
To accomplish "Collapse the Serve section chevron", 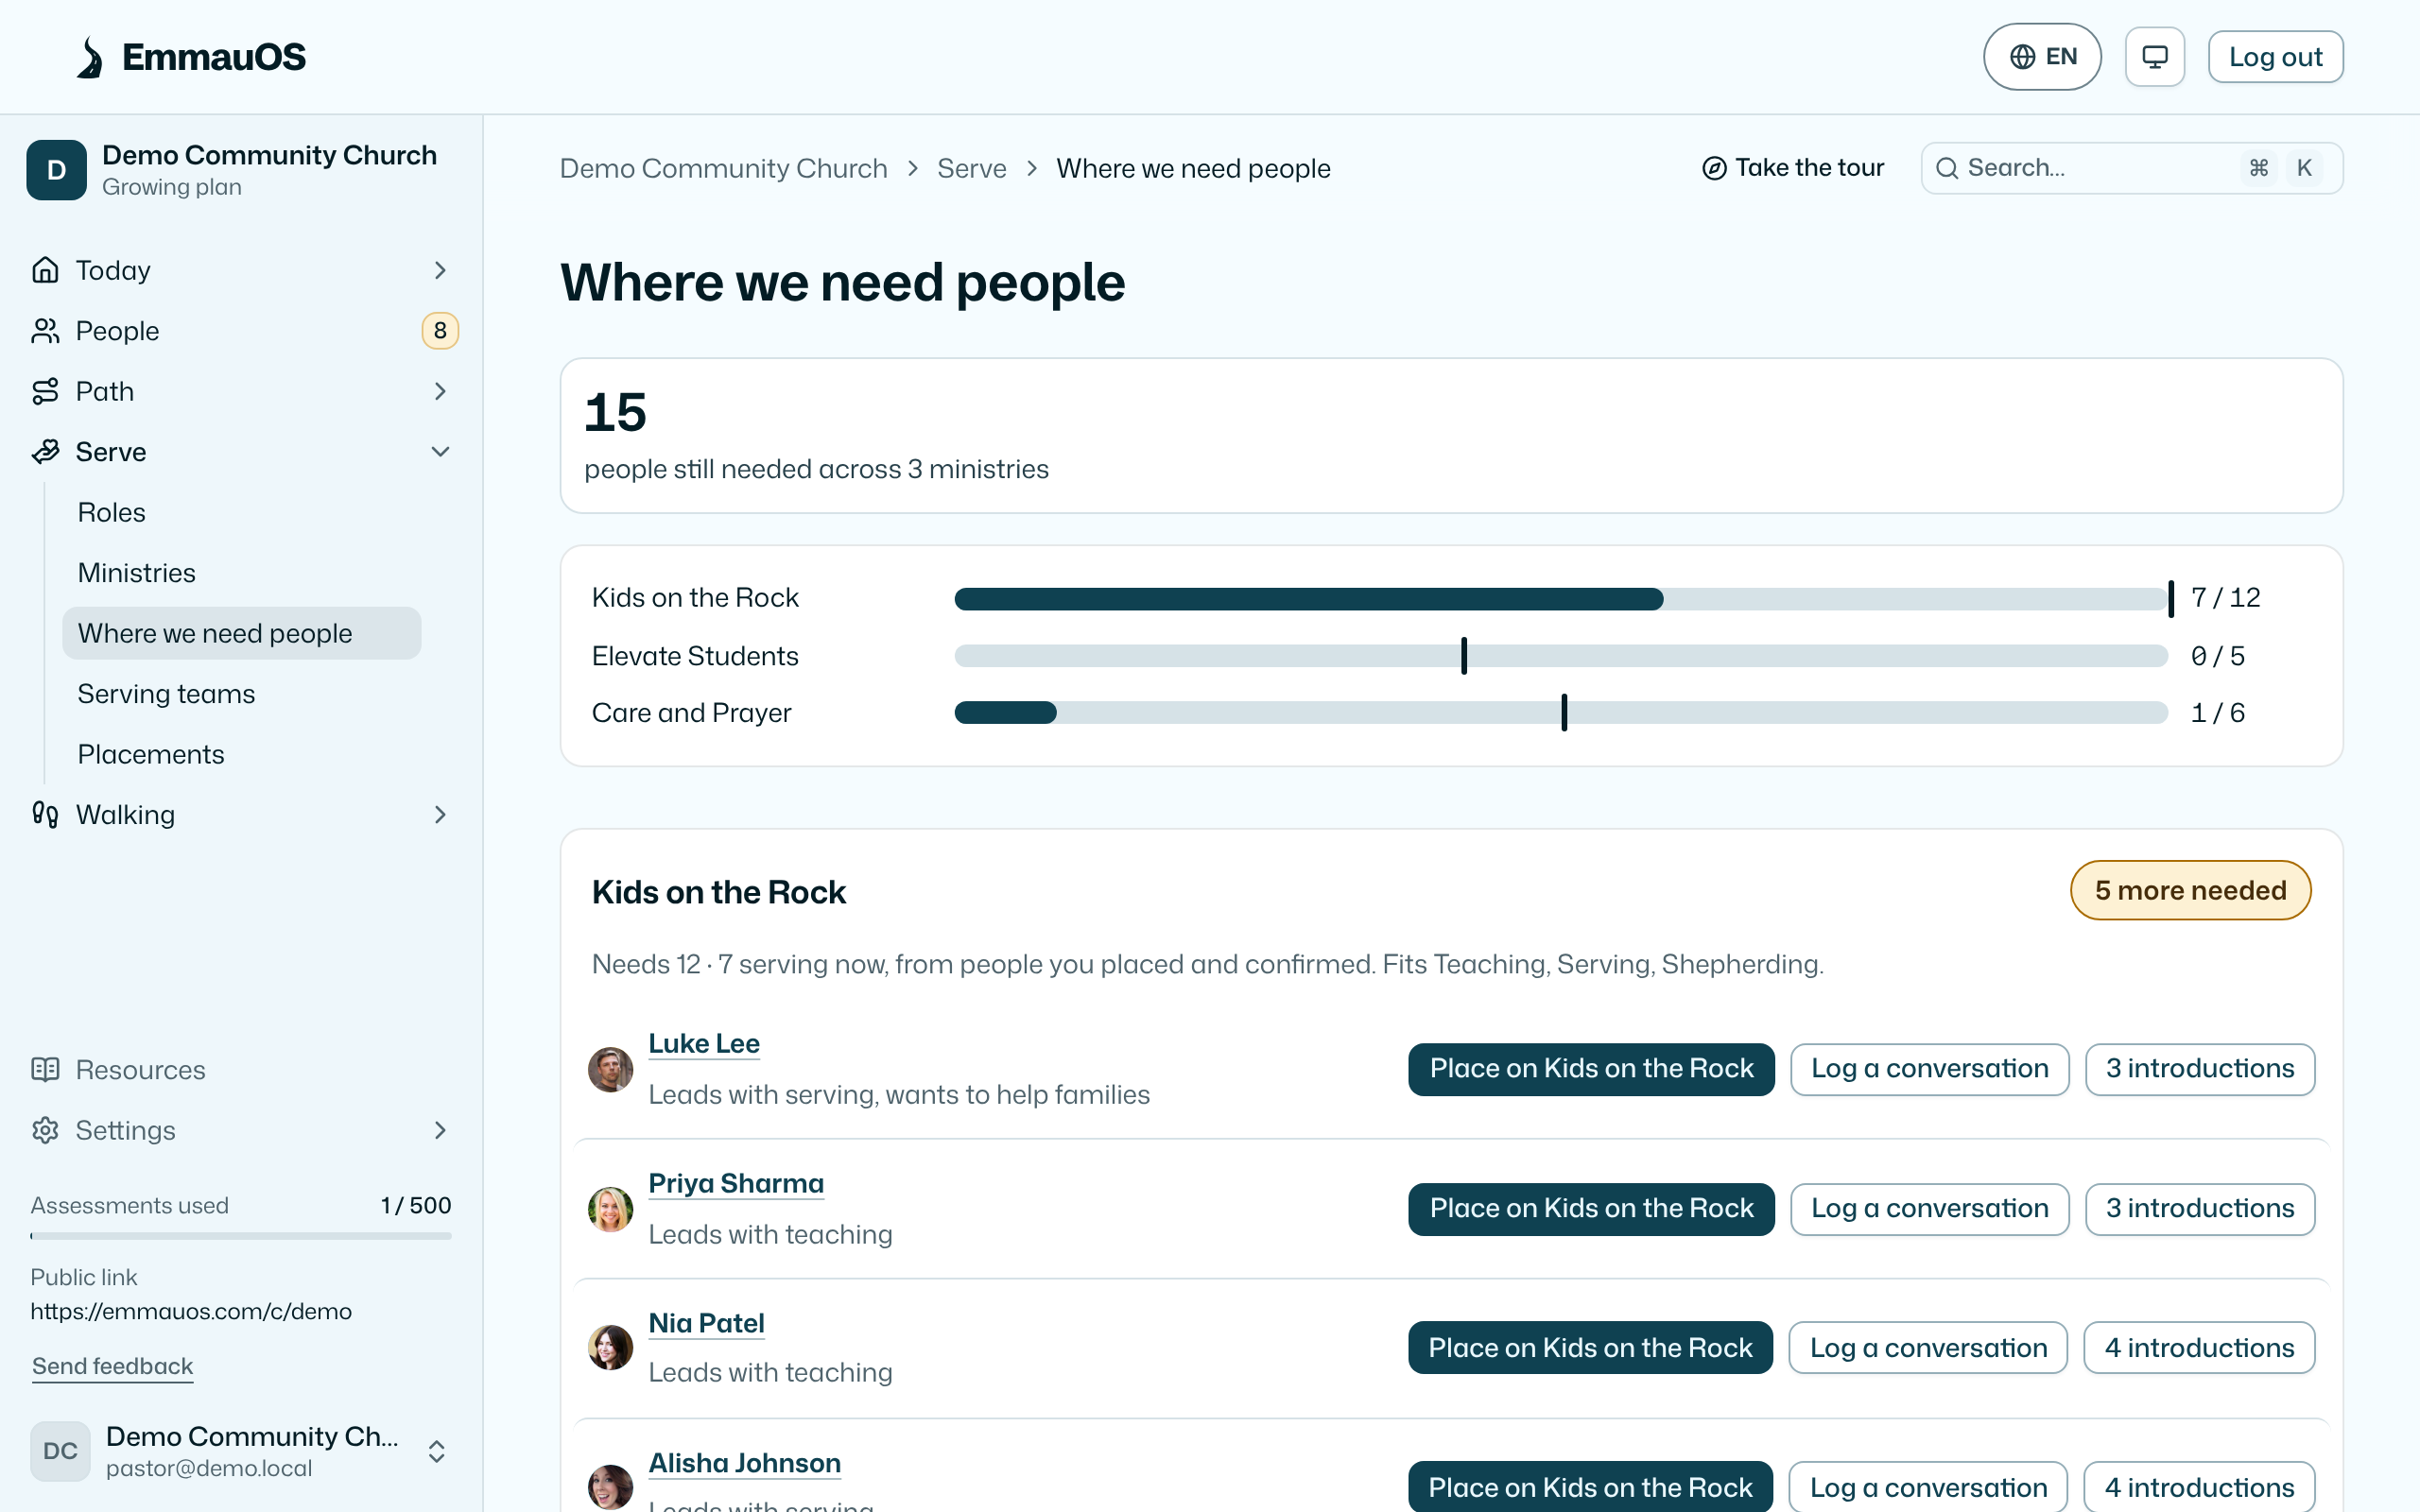I will [440, 452].
